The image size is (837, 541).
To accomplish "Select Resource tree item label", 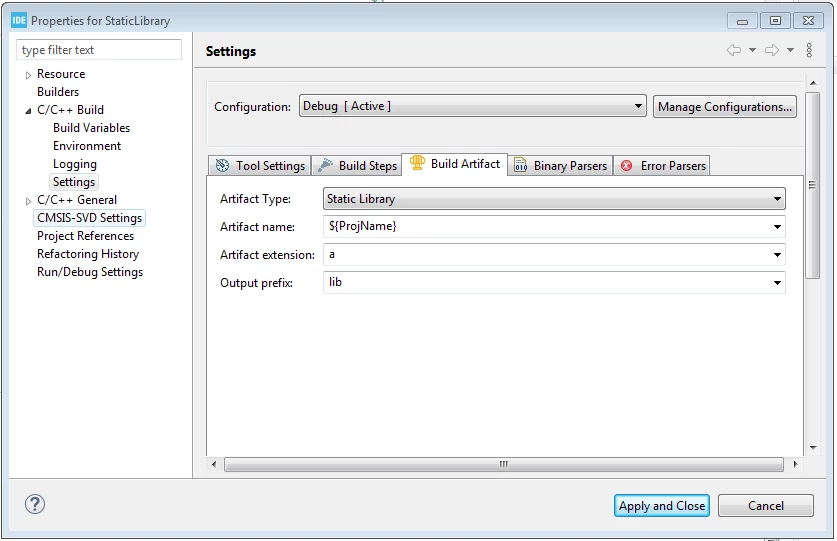I will [x=61, y=74].
